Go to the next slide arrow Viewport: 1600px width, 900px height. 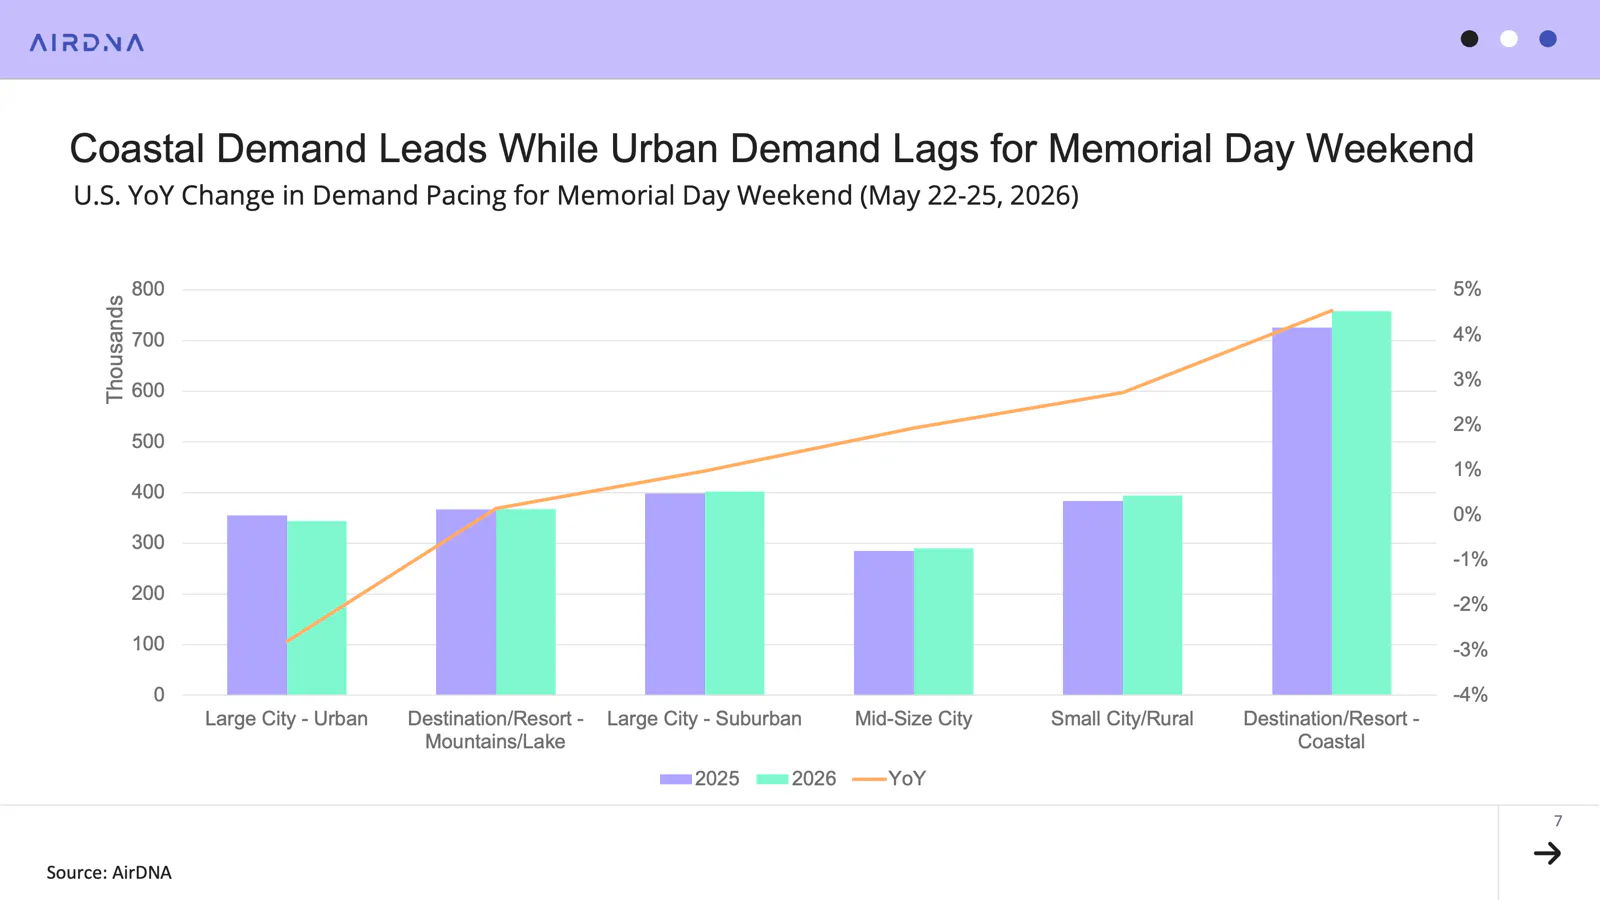coord(1547,853)
